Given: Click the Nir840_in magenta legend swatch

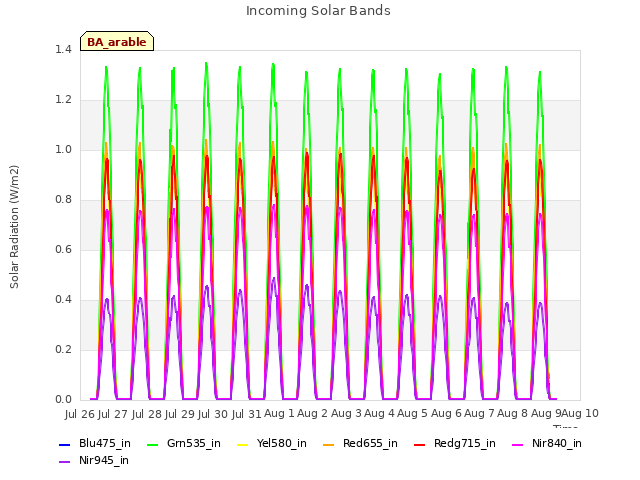Looking at the screenshot, I should [x=518, y=444].
